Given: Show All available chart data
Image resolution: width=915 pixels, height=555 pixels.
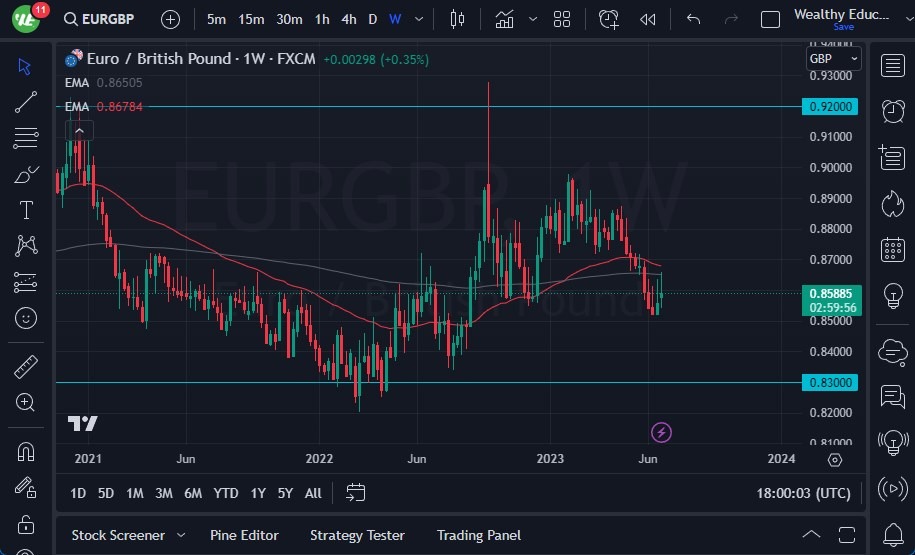Looking at the screenshot, I should pos(313,493).
